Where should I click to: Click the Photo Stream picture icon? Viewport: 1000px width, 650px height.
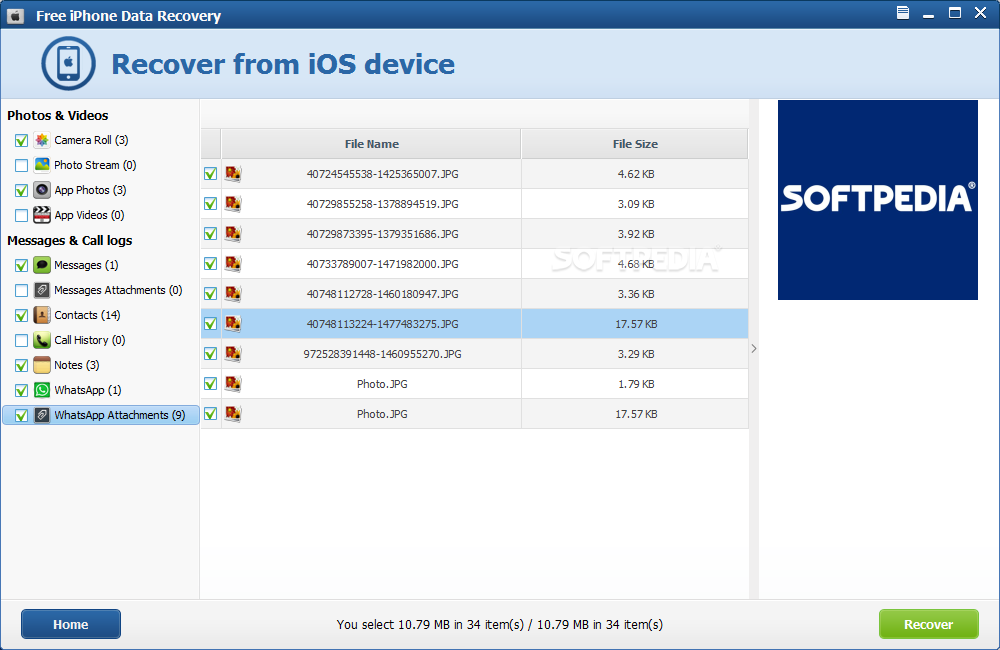[x=42, y=165]
